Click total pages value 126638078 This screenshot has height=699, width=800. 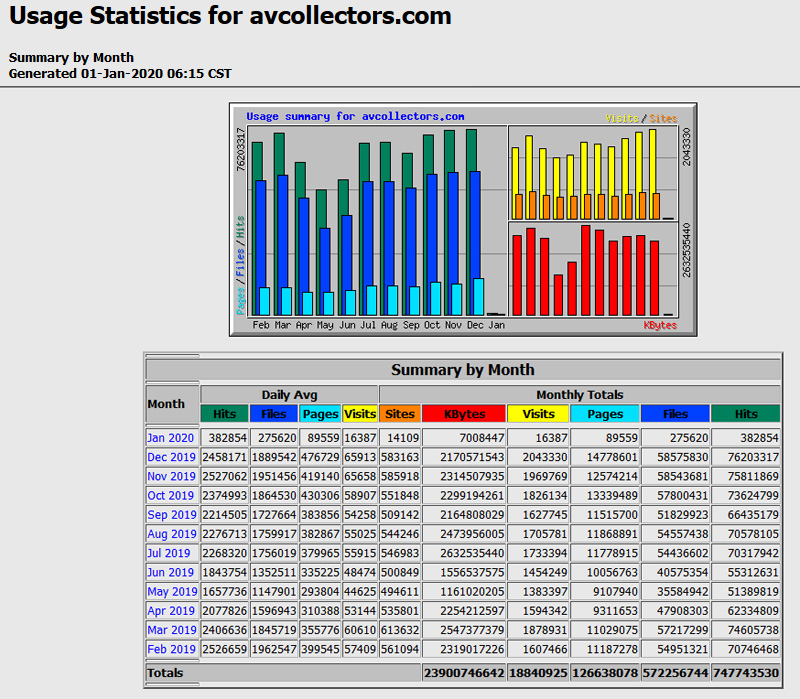pos(605,673)
